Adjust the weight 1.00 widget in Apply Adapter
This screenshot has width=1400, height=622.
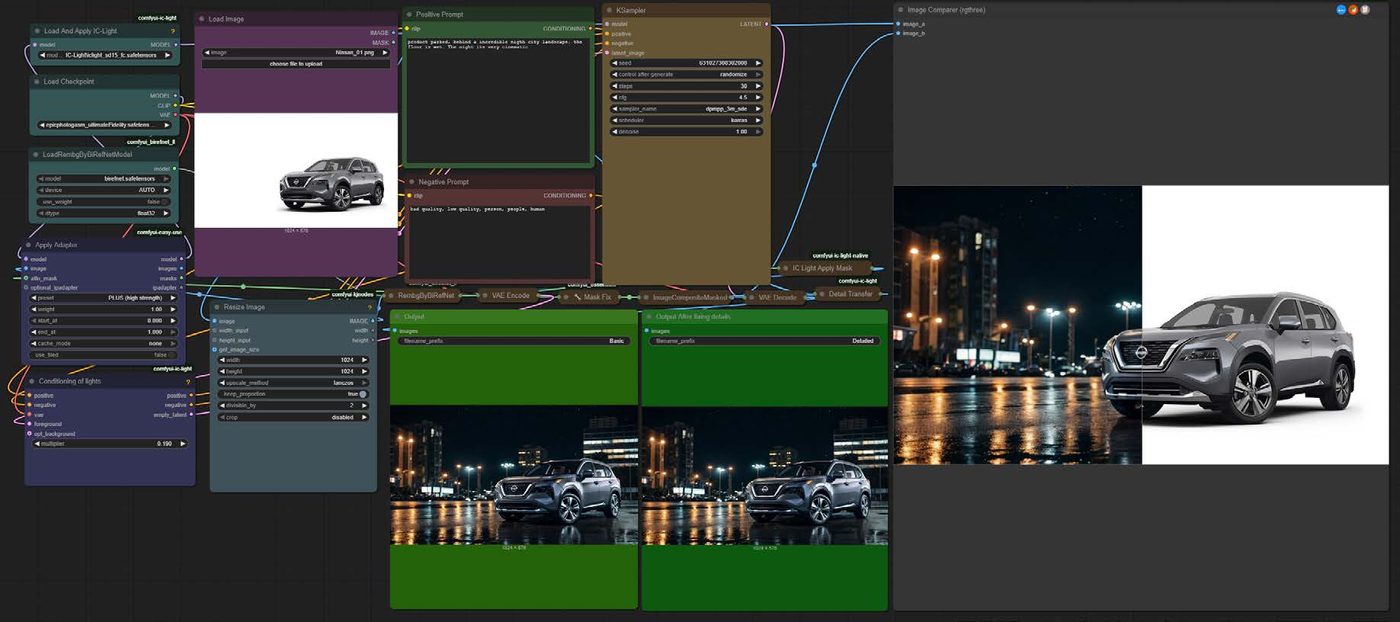click(x=104, y=309)
